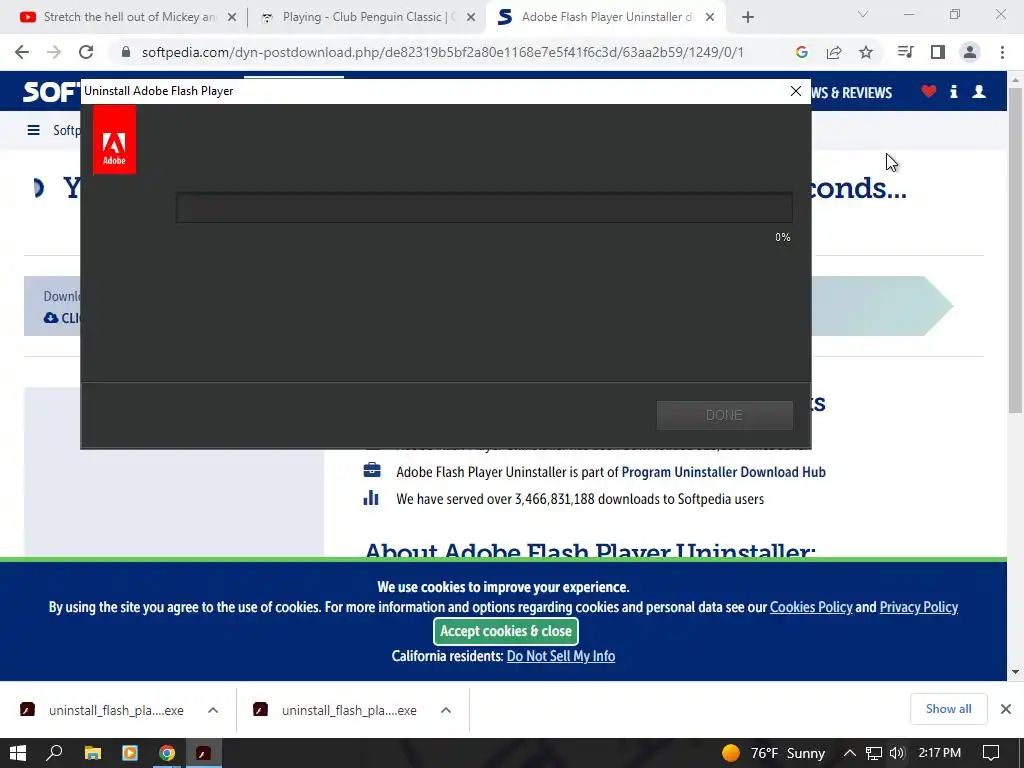1024x768 pixels.
Task: Open File Explorer from taskbar
Action: [x=93, y=753]
